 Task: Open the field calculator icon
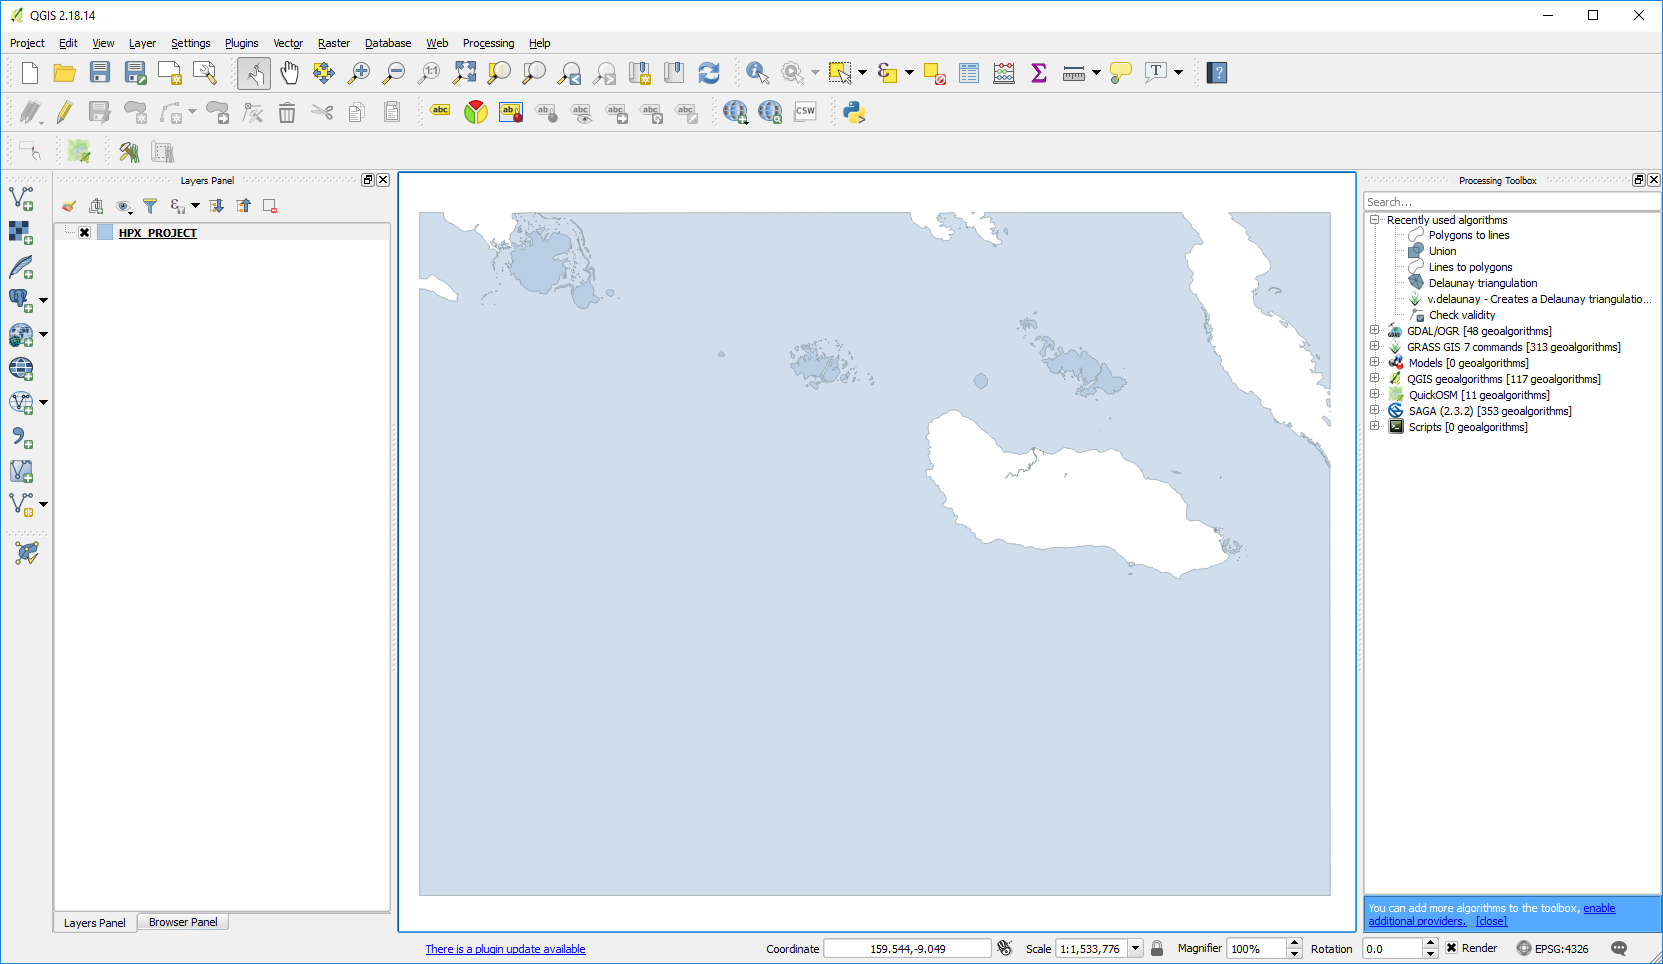point(1004,73)
